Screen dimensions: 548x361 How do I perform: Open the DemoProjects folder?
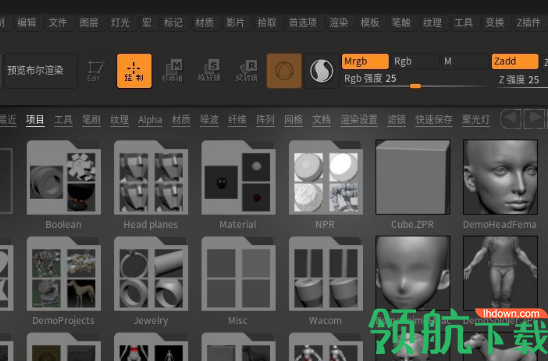pyautogui.click(x=64, y=274)
